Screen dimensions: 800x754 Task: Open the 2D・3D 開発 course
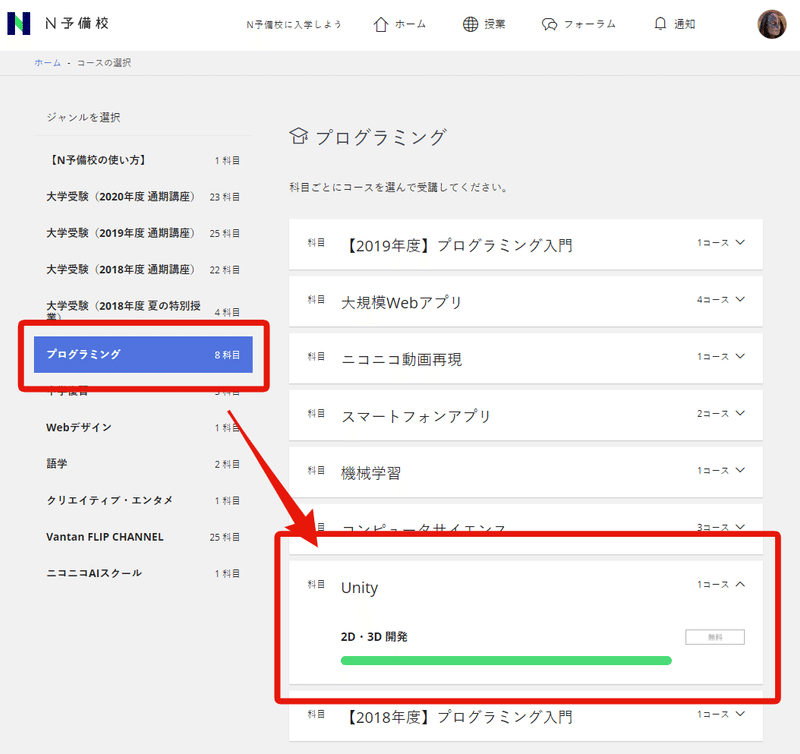[374, 637]
